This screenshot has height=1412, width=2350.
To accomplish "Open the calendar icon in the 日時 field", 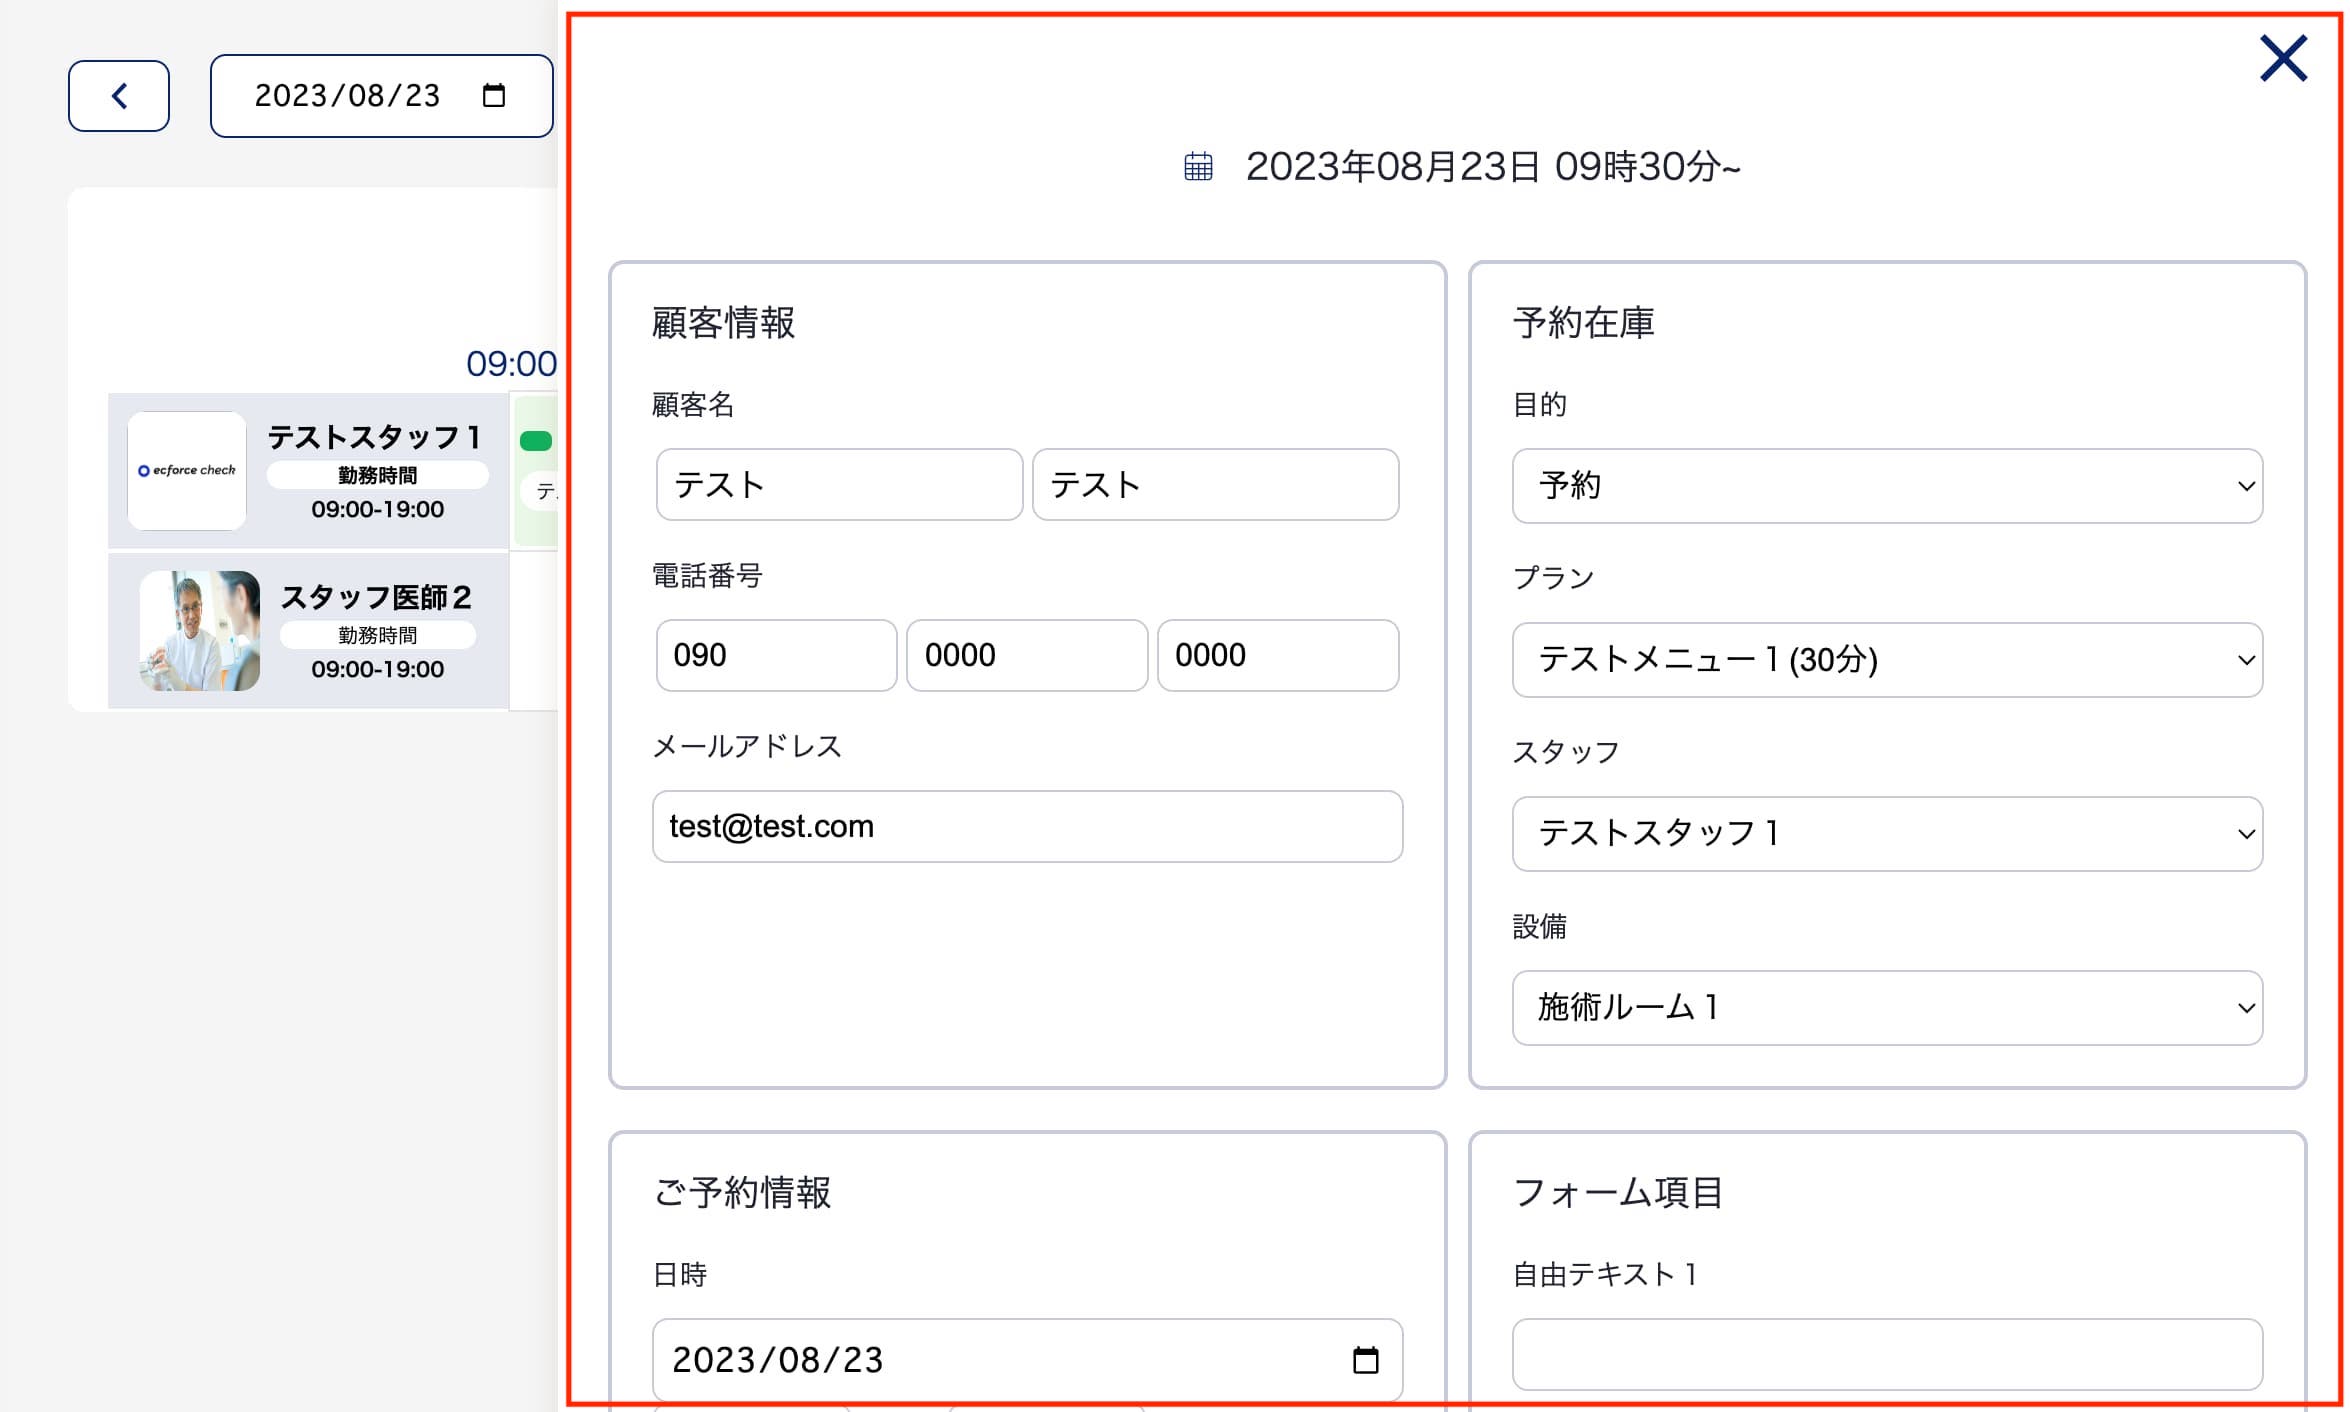I will point(1365,1360).
